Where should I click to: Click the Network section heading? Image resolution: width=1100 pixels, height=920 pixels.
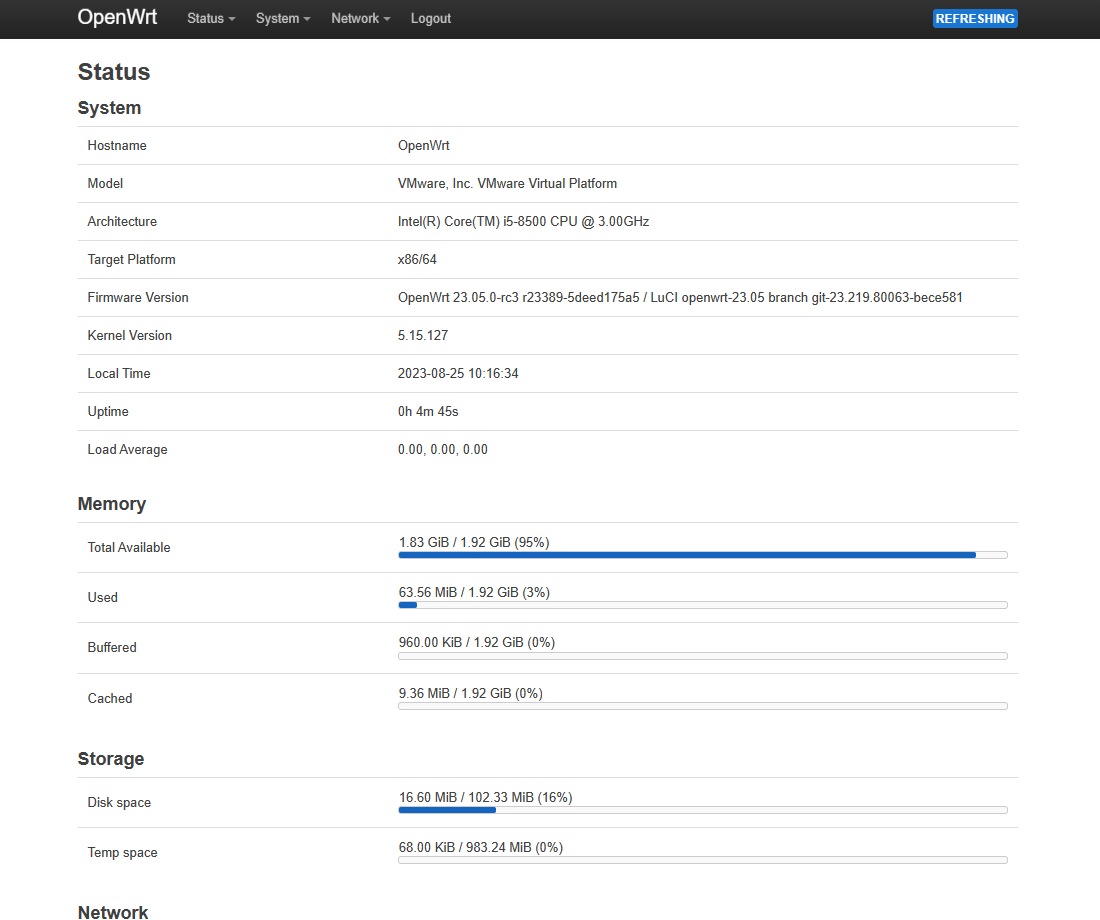(x=113, y=912)
